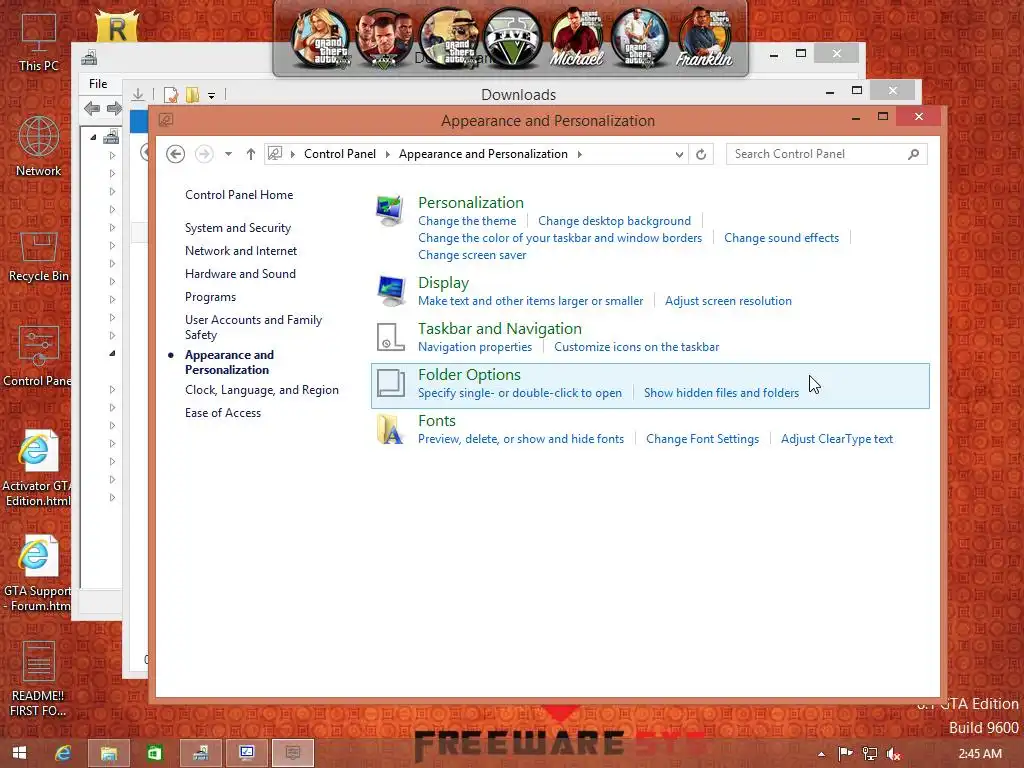
Task: Open Clock, Language, and Region
Action: click(261, 390)
